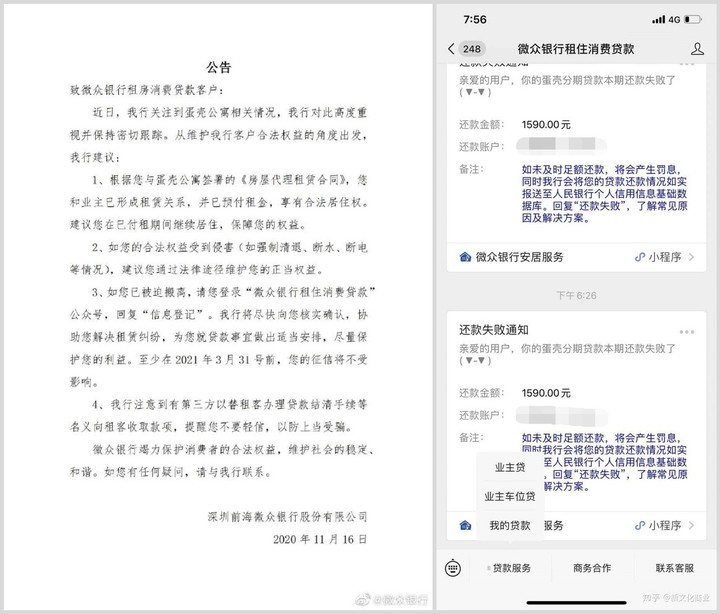The width and height of the screenshot is (720, 614).
Task: Click the link icon beside lower 小程序
Action: pos(640,525)
